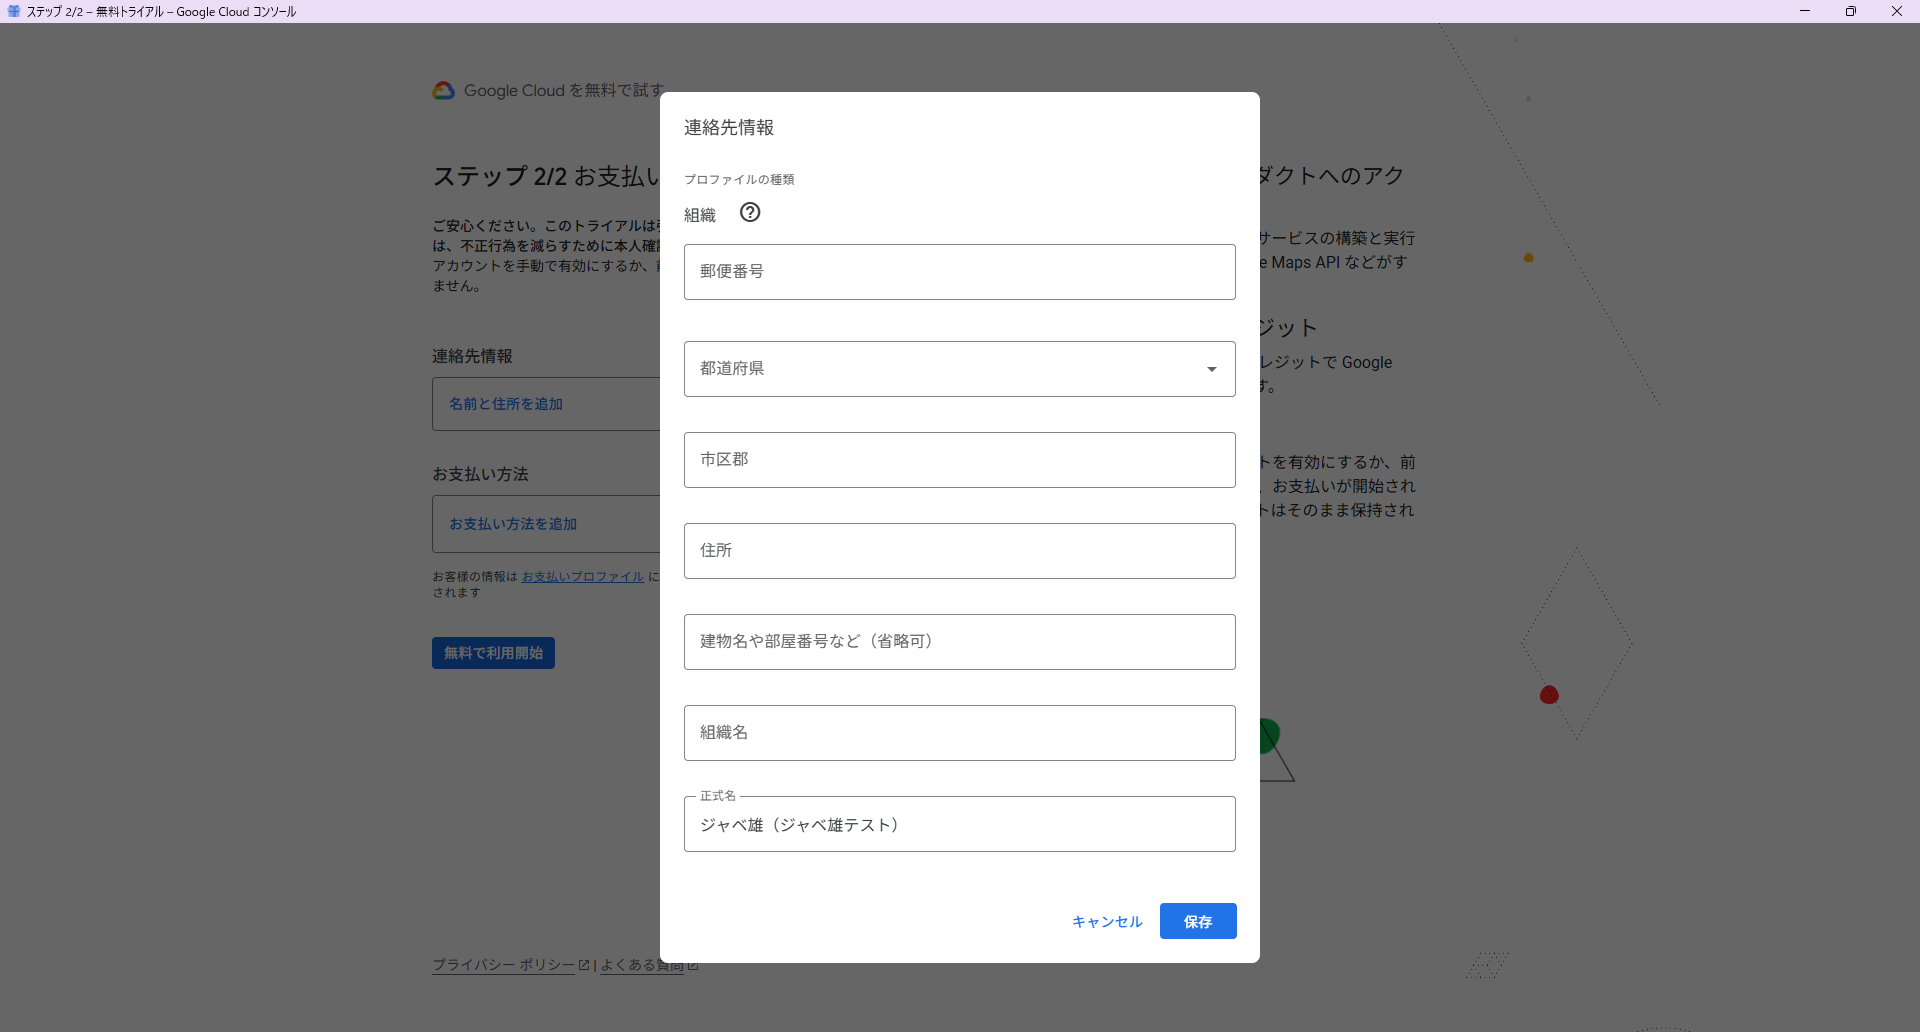Open the お支払いプロファイル link
Screen dimensions: 1920x1032
(x=582, y=577)
